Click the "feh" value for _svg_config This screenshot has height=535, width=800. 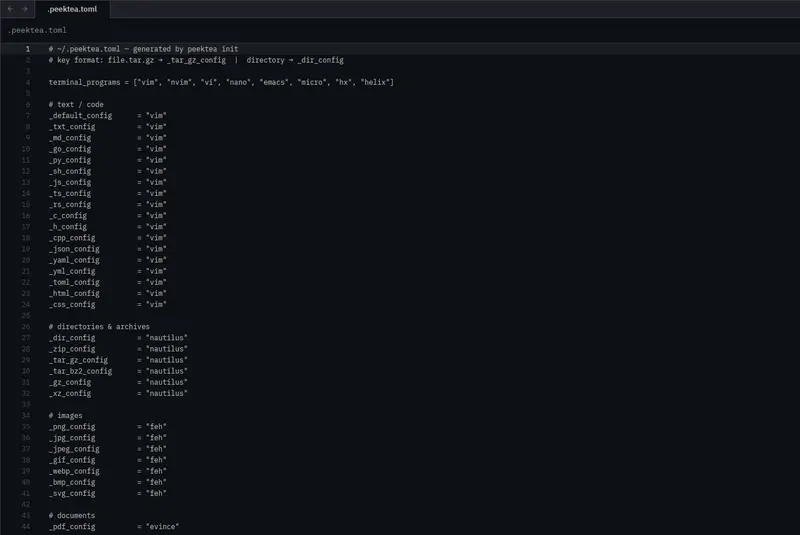[156, 494]
